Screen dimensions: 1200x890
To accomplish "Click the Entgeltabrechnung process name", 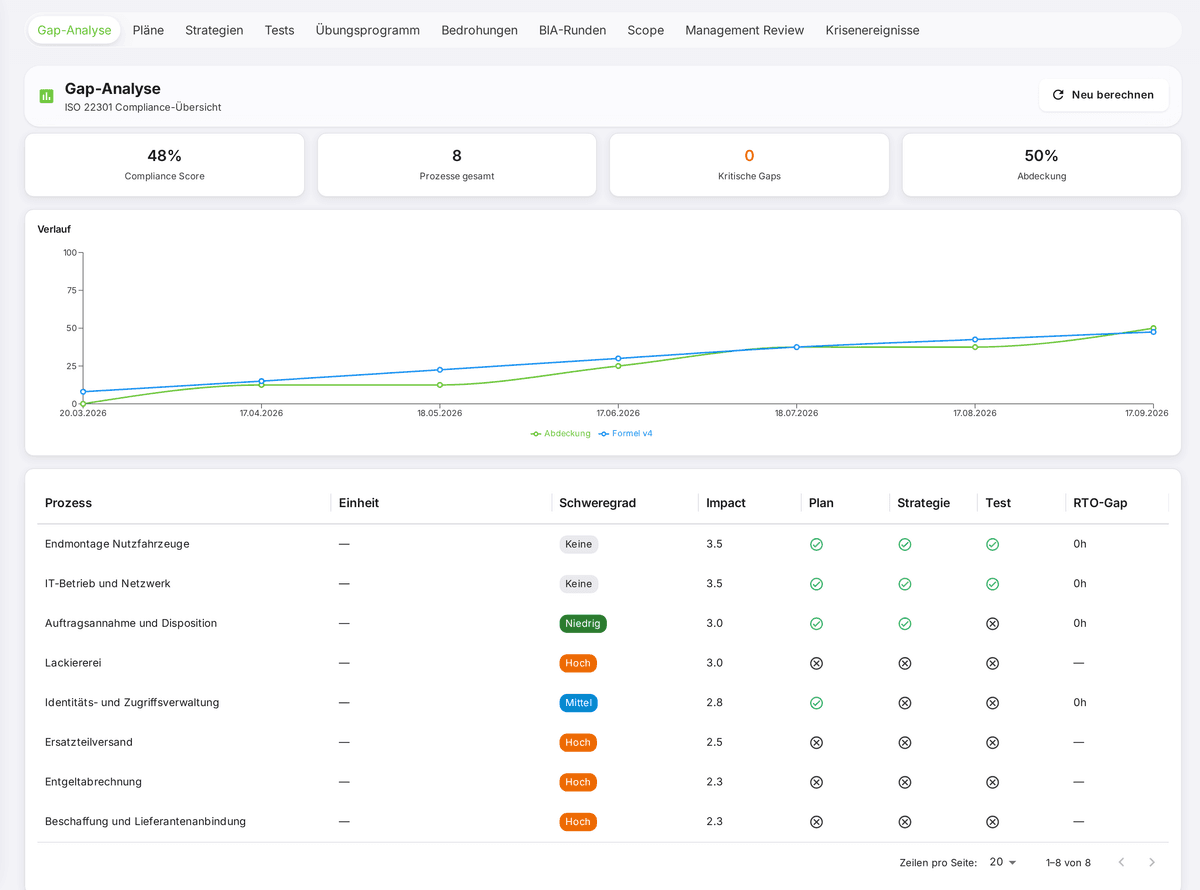I will point(93,782).
